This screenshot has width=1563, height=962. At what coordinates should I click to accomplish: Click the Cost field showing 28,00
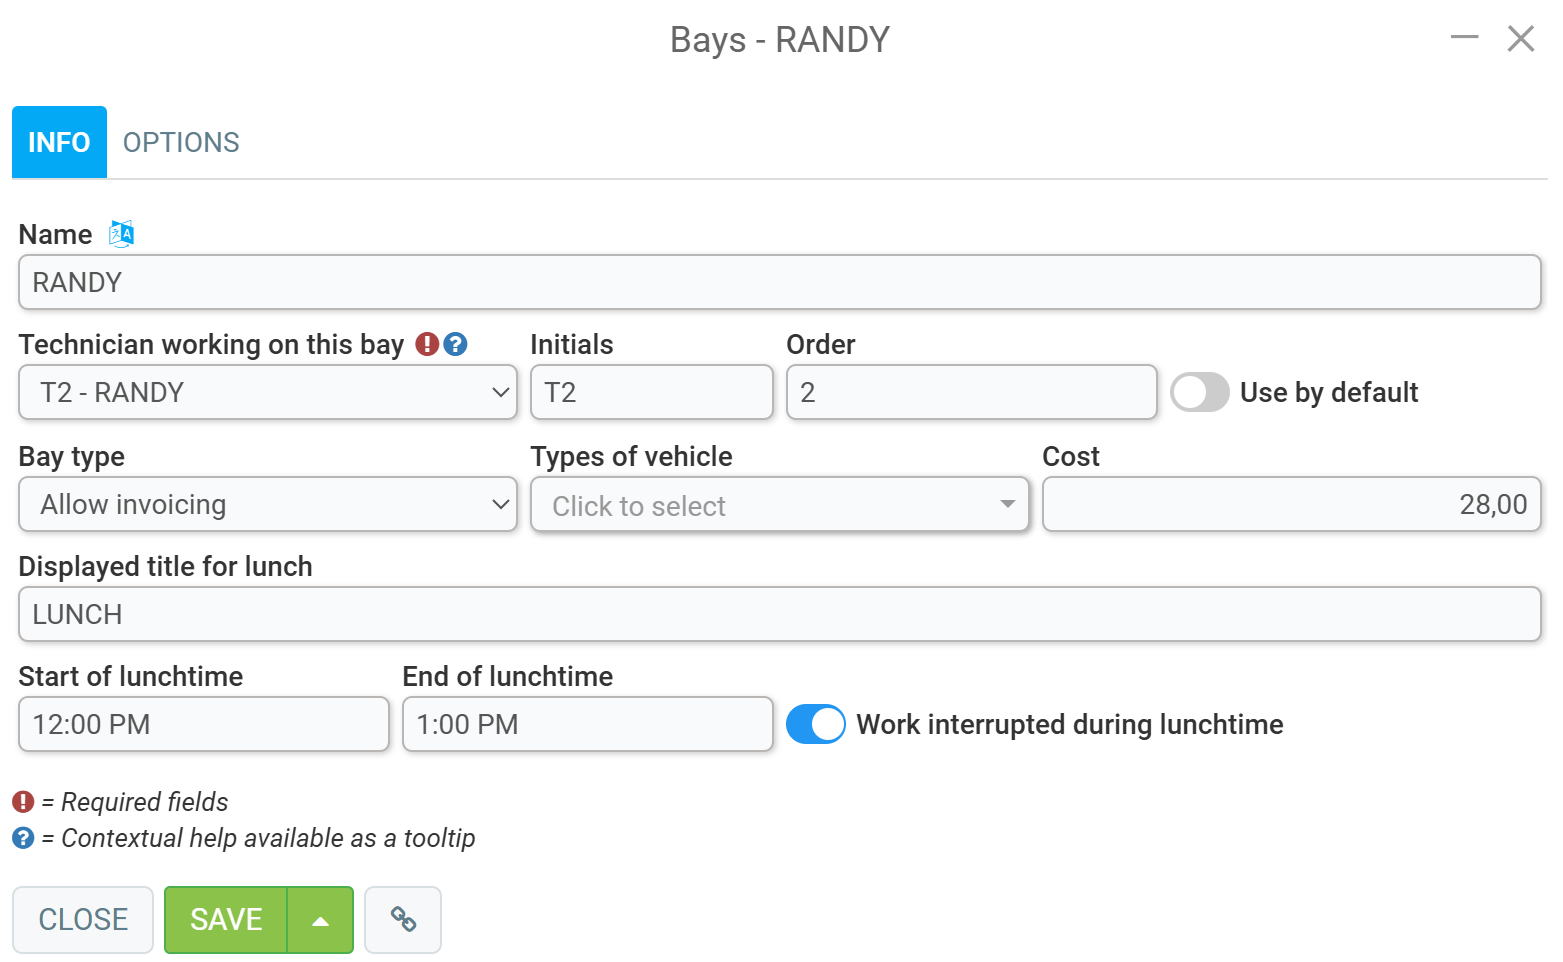pyautogui.click(x=1292, y=504)
